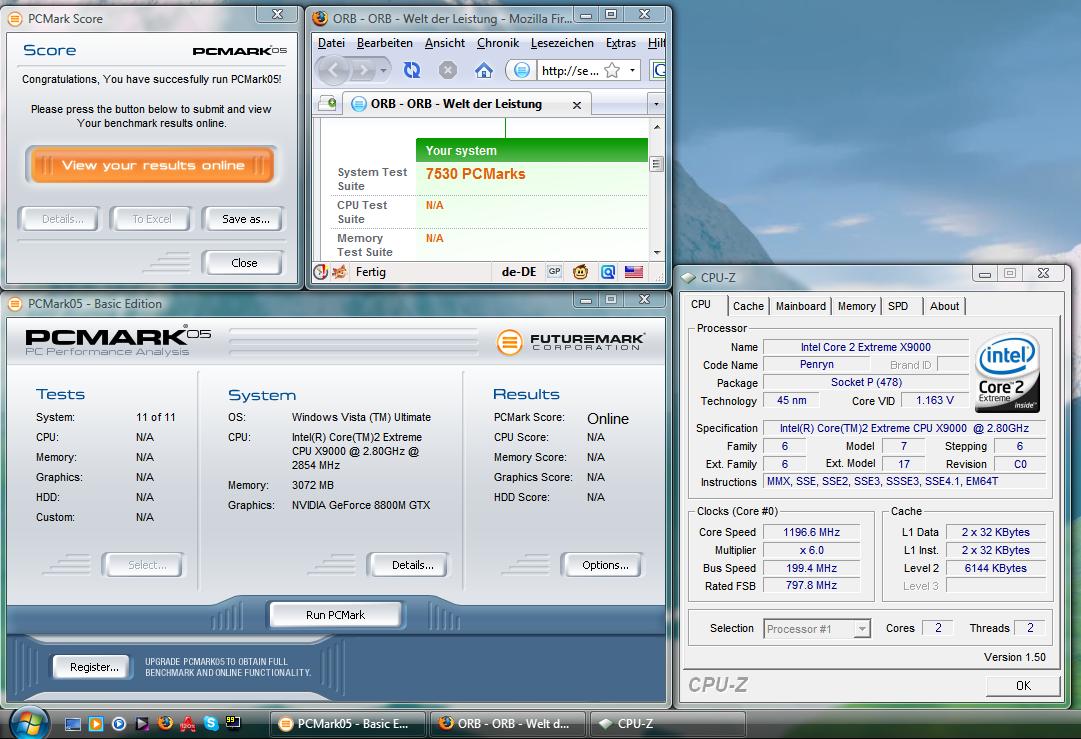Close the ORB - Welt der Leistung tab
1081x739 pixels.
tap(577, 105)
